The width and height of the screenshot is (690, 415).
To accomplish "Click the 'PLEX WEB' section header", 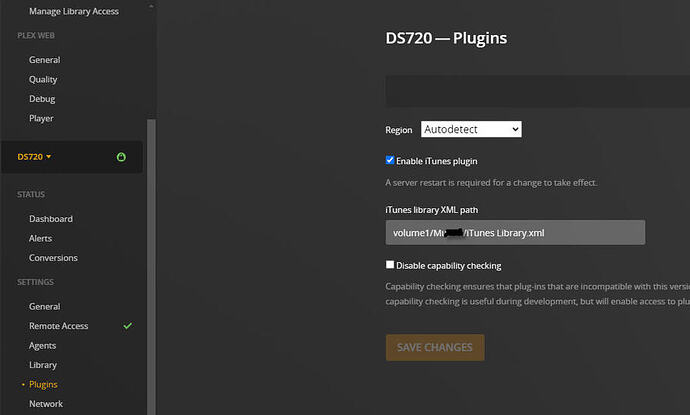I will (x=36, y=36).
